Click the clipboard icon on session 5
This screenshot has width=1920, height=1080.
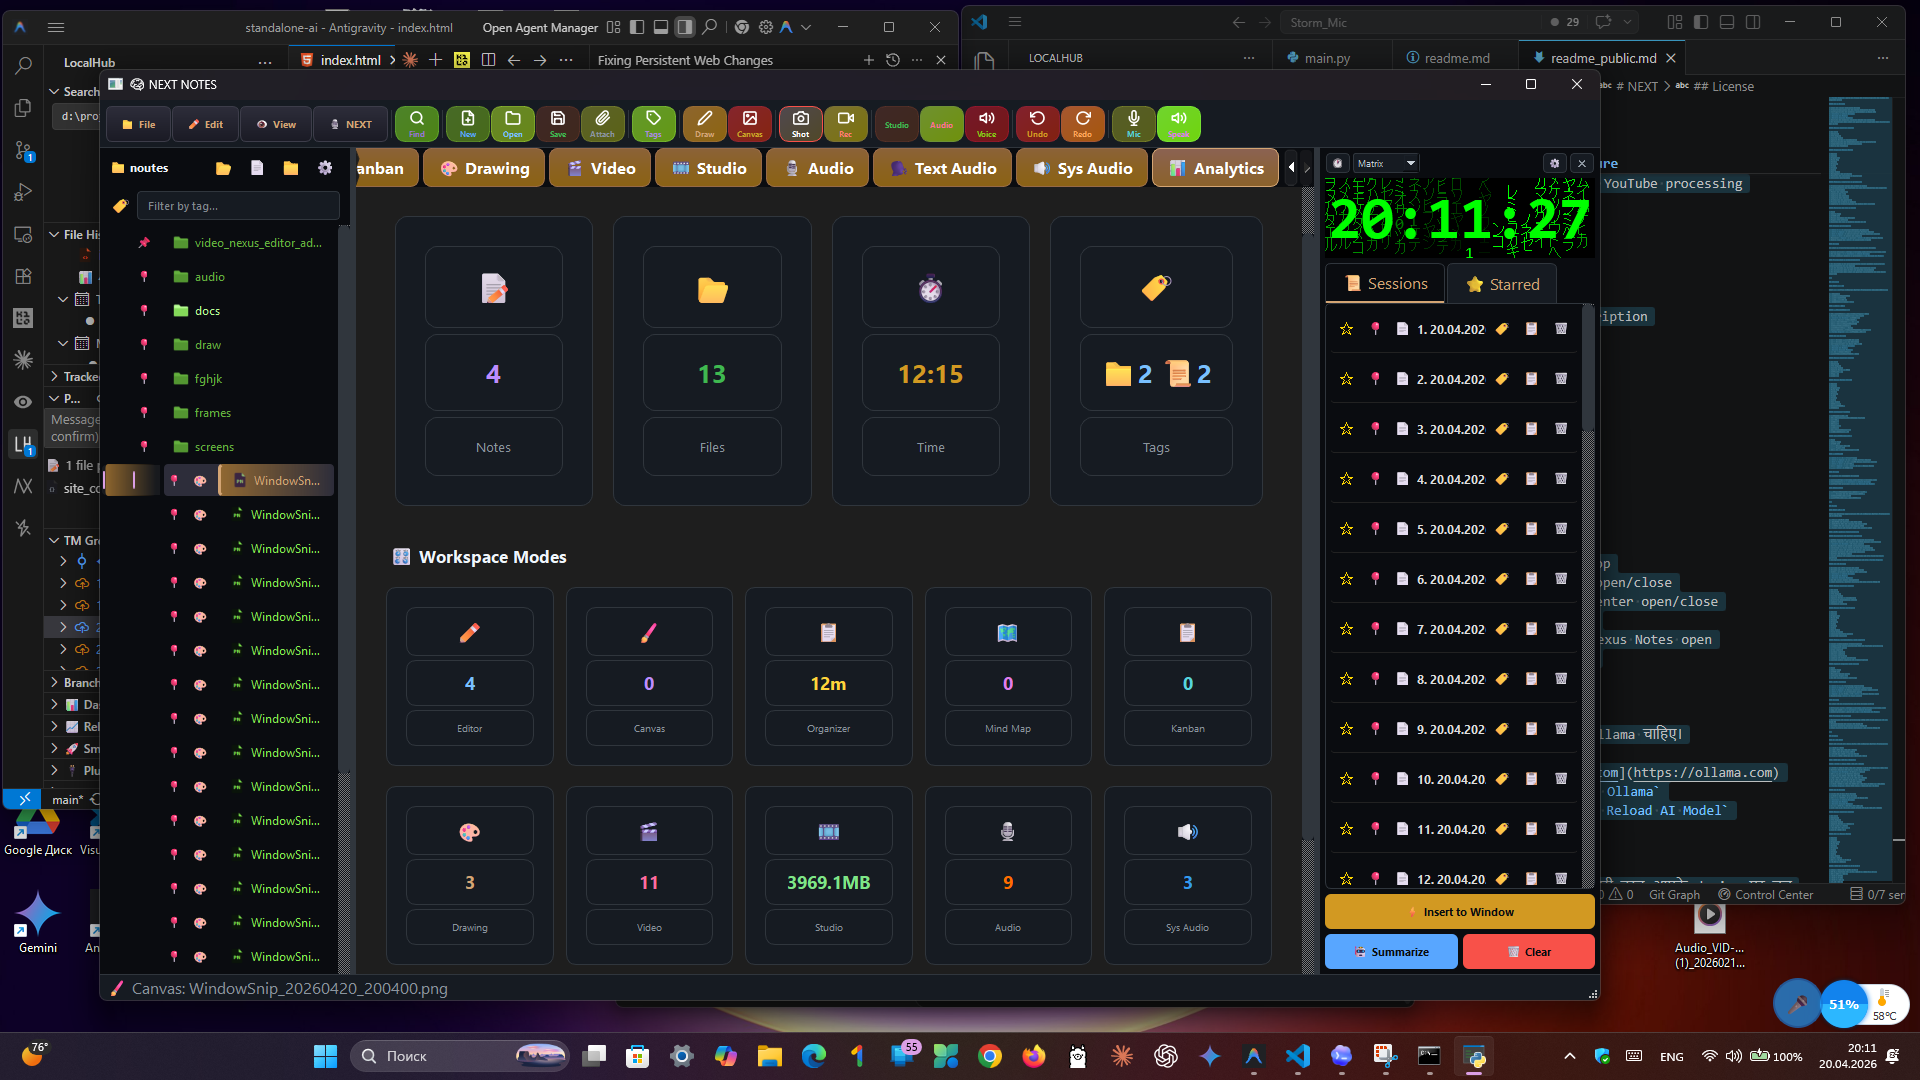pyautogui.click(x=1531, y=529)
